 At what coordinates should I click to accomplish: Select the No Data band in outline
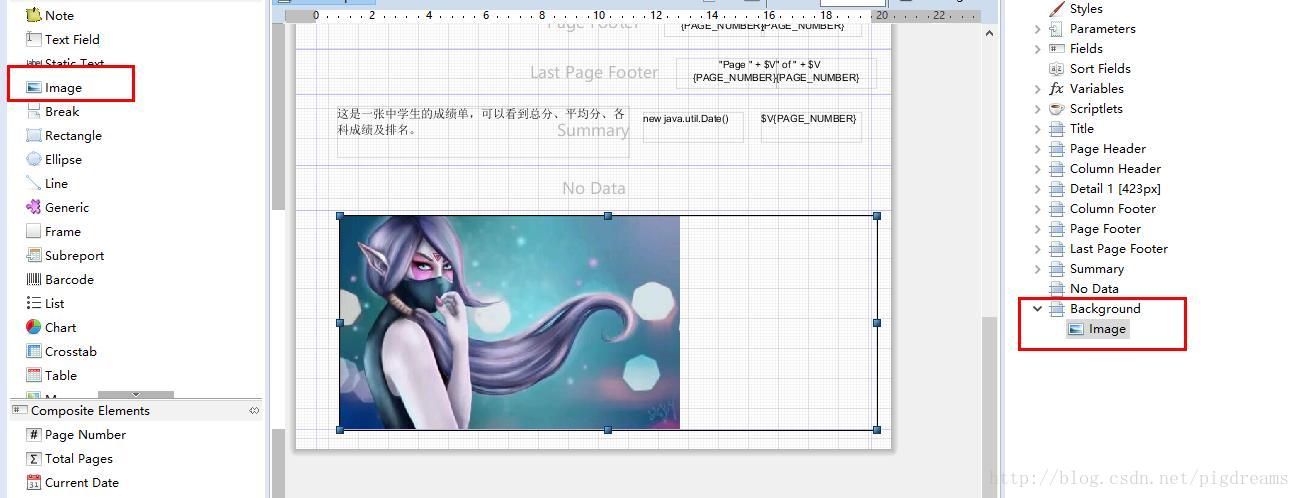click(x=1084, y=288)
